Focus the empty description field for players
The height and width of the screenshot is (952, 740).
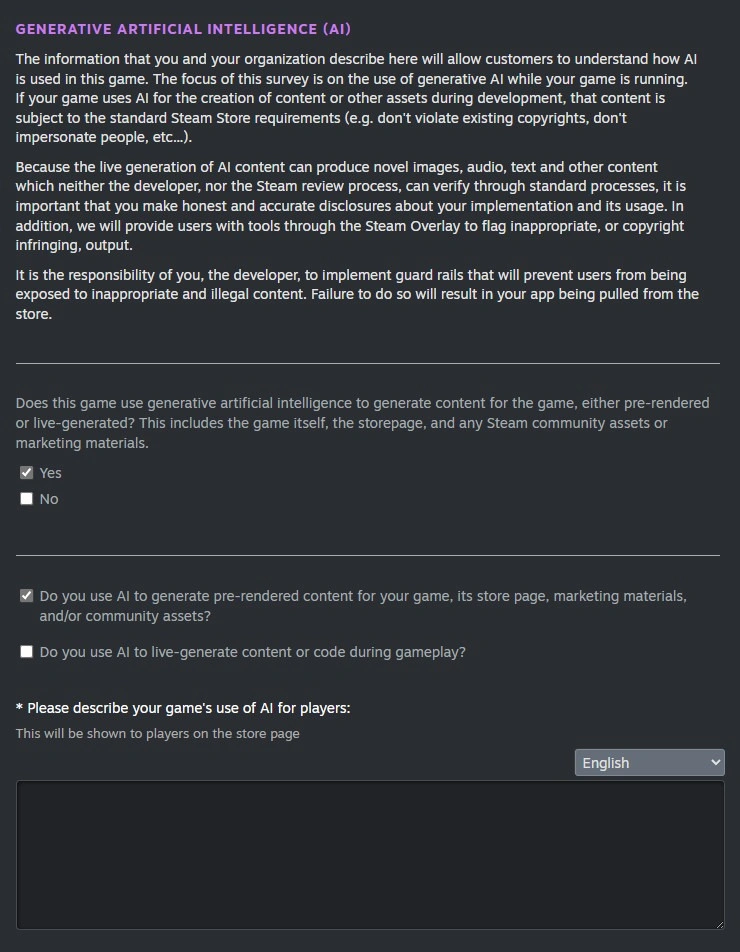click(x=370, y=854)
